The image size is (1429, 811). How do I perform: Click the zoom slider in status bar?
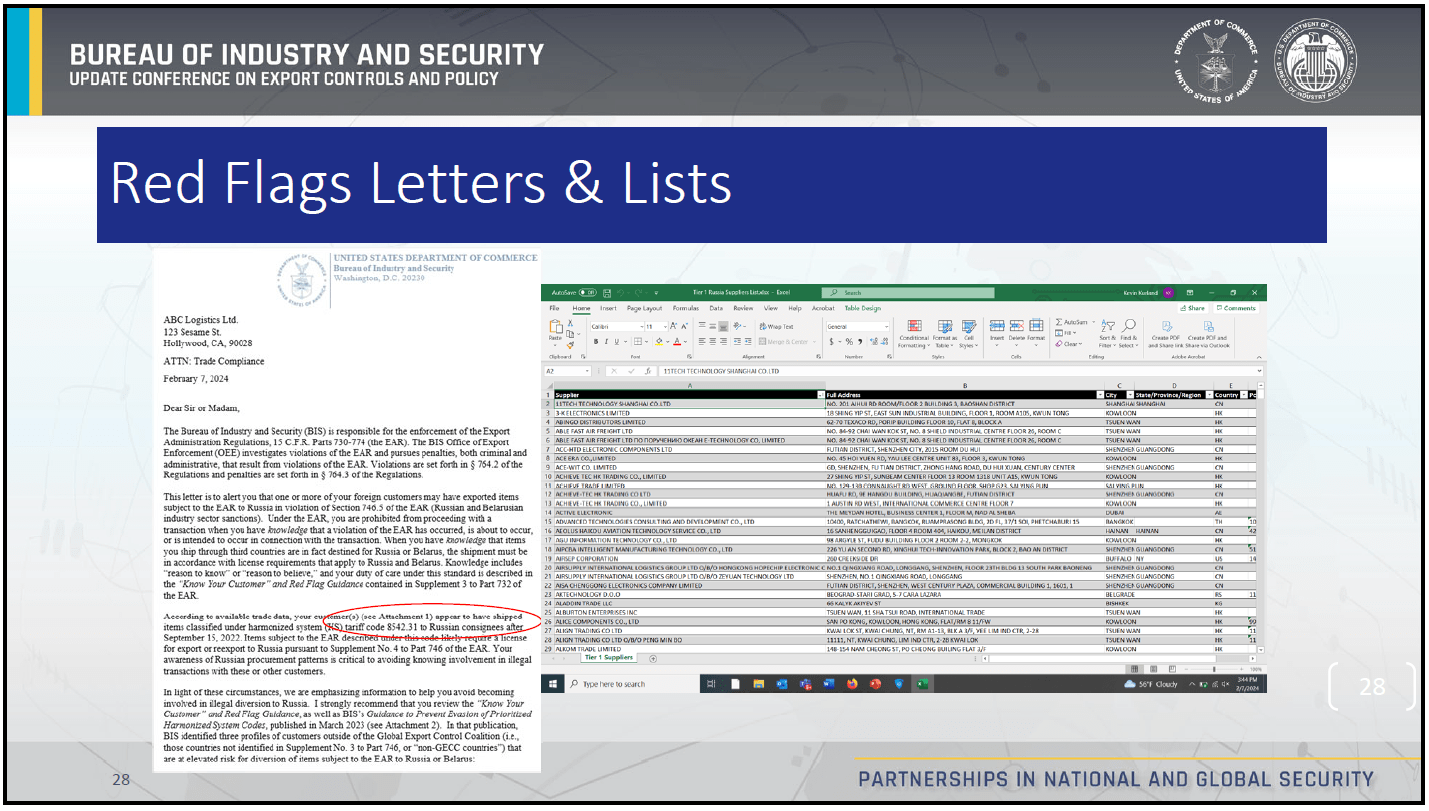1214,669
